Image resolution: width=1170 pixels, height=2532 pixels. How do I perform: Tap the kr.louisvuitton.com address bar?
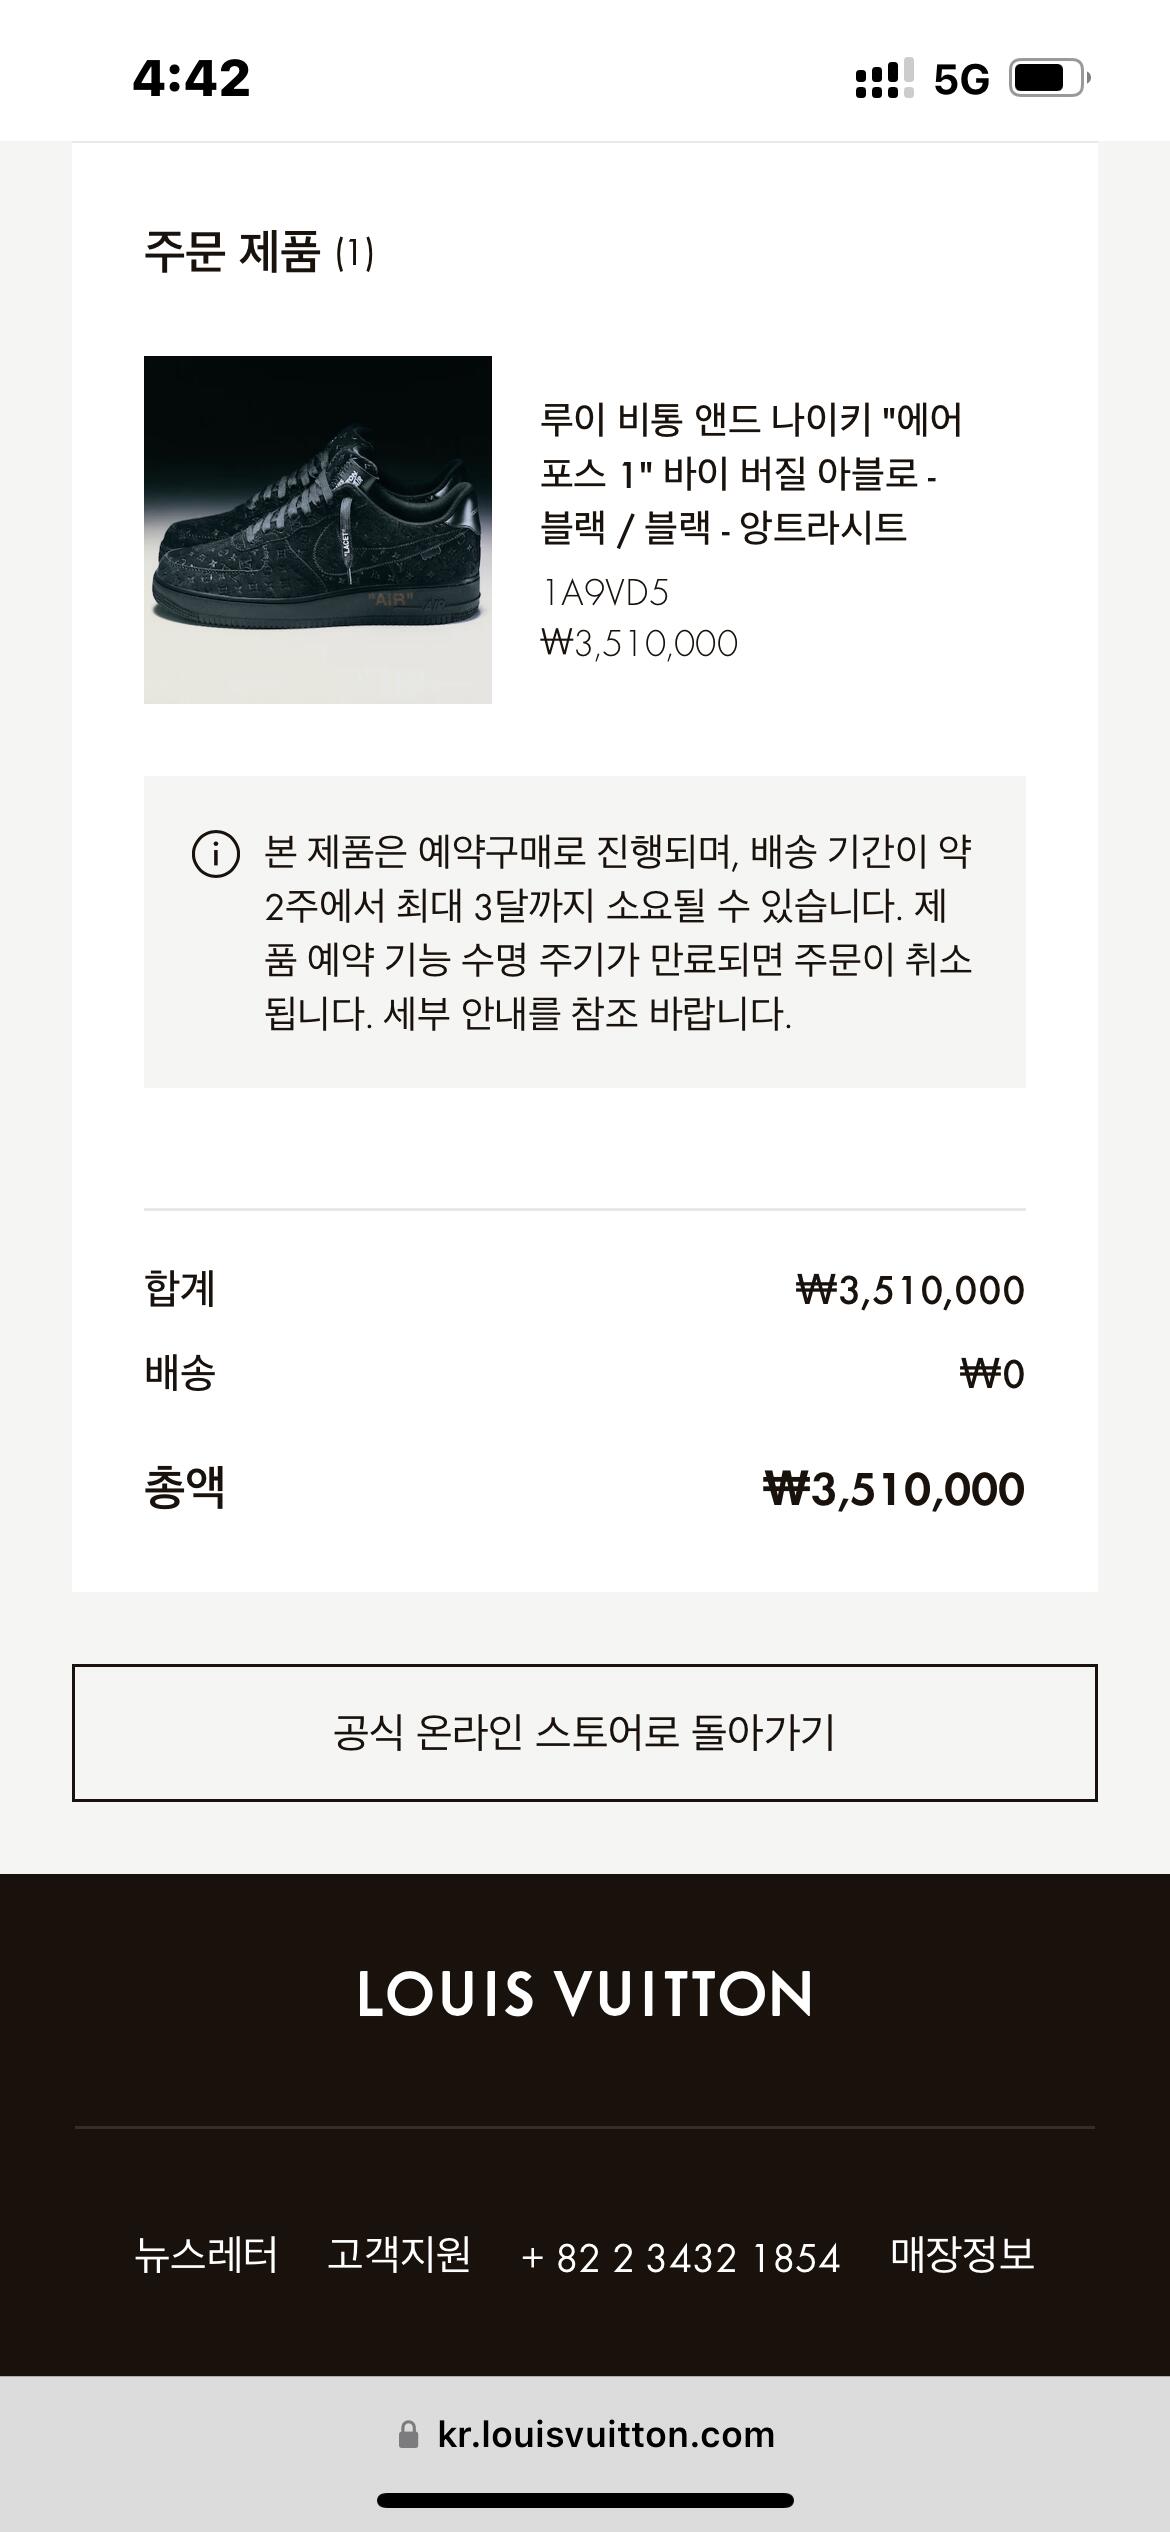[x=605, y=2434]
